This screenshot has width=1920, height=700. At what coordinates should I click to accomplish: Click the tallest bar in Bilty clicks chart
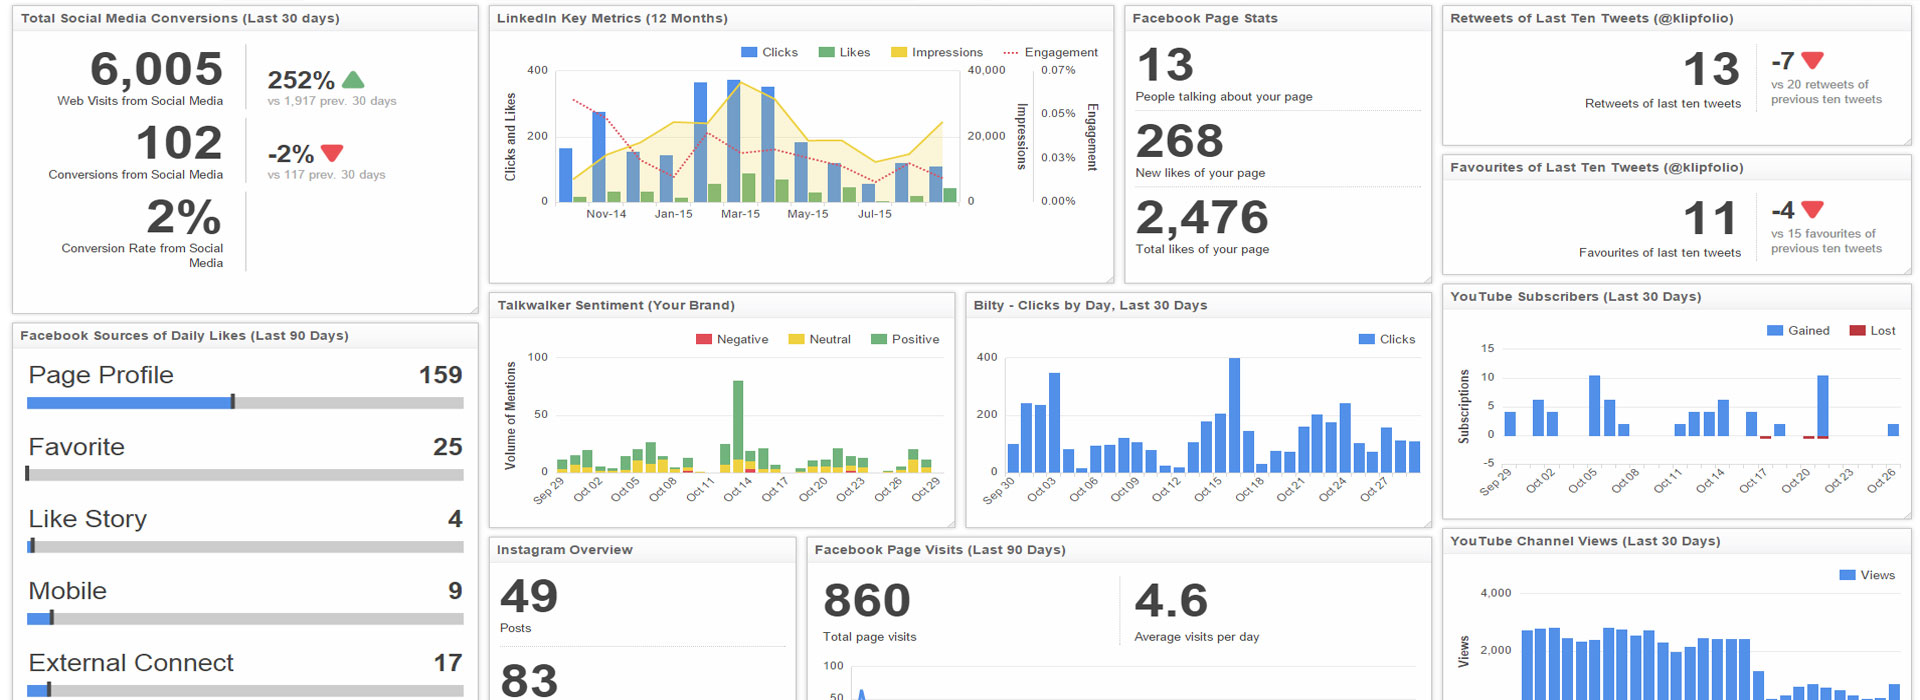coord(1234,415)
